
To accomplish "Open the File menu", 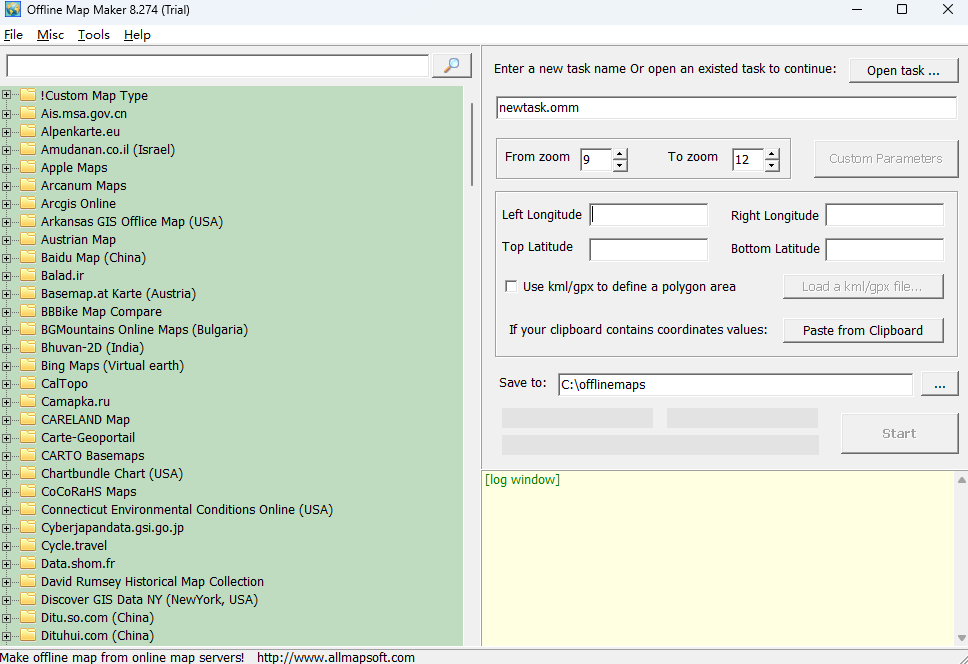I will [x=13, y=35].
